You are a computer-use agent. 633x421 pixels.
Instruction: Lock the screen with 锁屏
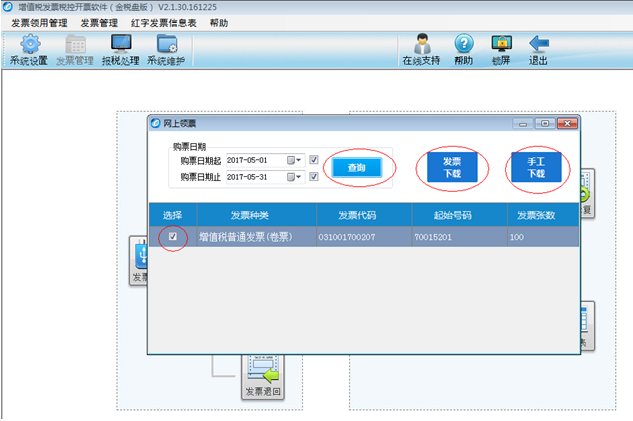pyautogui.click(x=501, y=49)
